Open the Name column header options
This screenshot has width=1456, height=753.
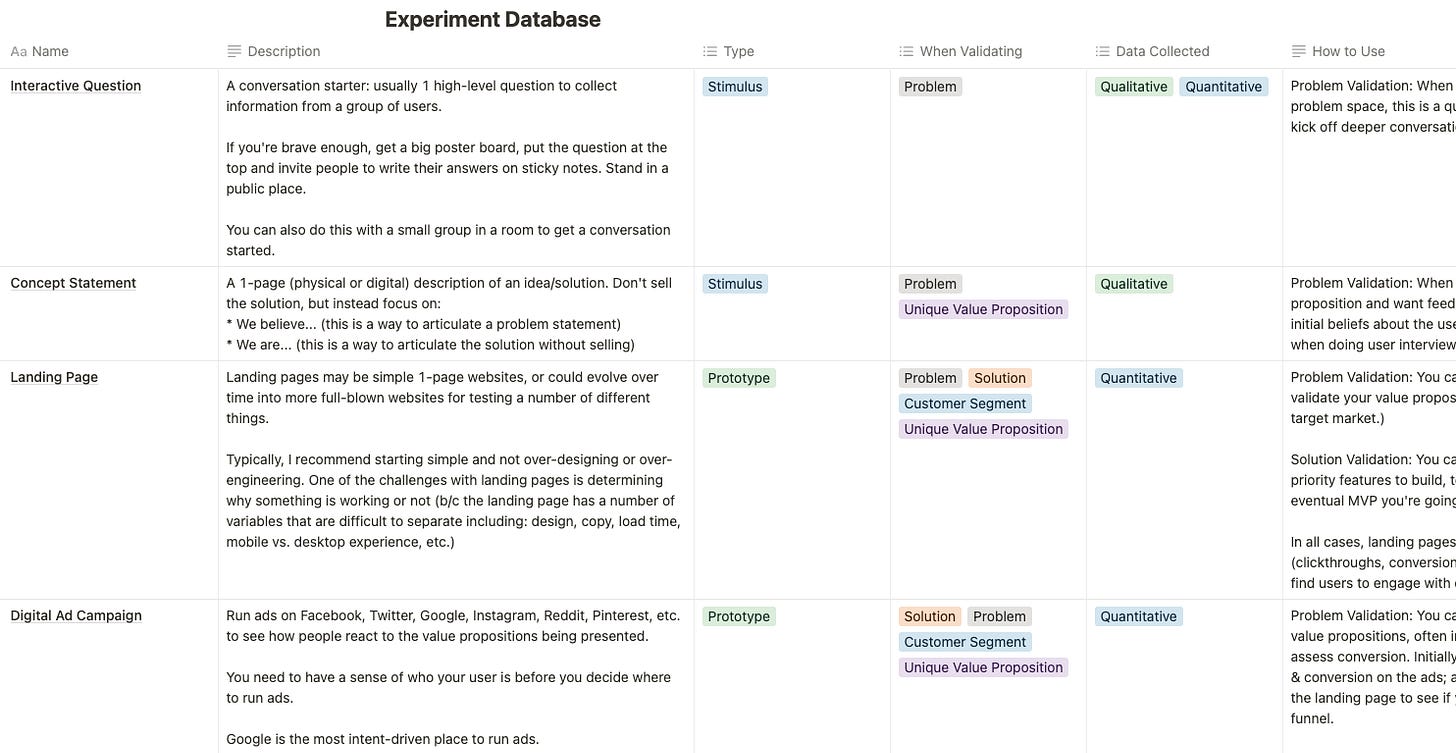[48, 51]
